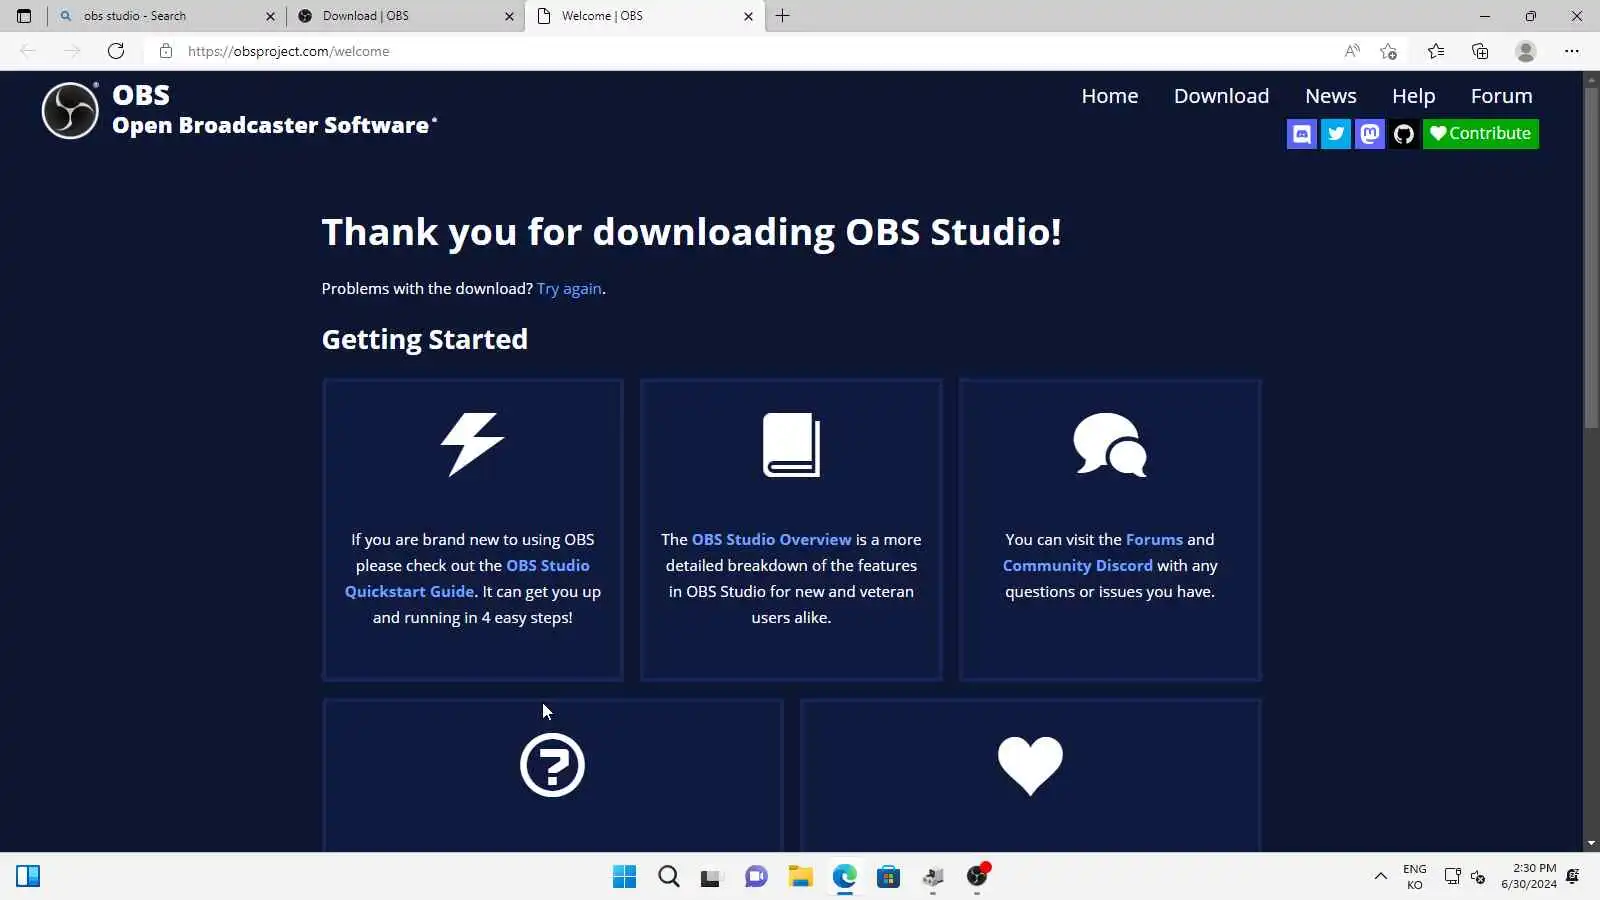Image resolution: width=1600 pixels, height=900 pixels.
Task: Open the browser Favorites list icon
Action: coord(1436,51)
